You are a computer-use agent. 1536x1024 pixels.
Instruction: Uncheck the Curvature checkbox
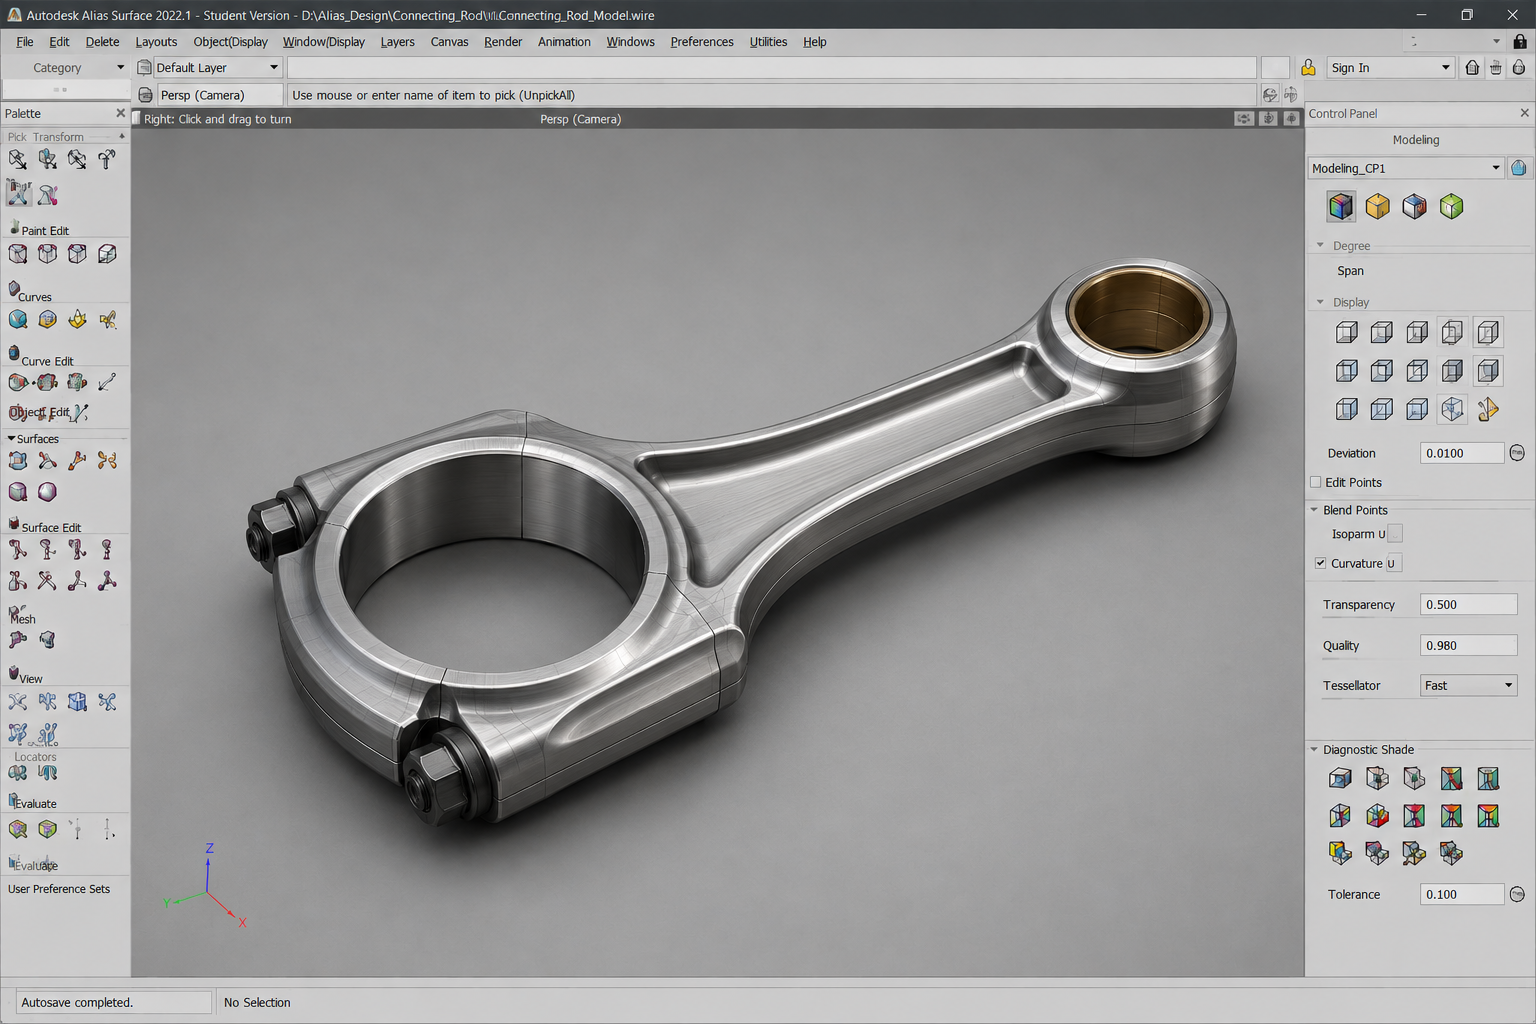[1321, 563]
